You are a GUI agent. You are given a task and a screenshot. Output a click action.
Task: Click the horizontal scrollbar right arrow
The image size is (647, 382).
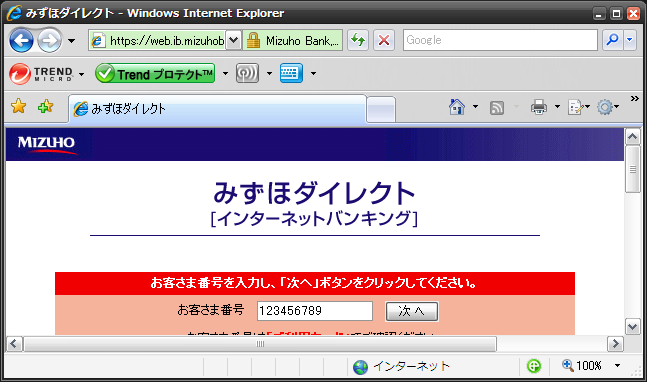coord(615,344)
